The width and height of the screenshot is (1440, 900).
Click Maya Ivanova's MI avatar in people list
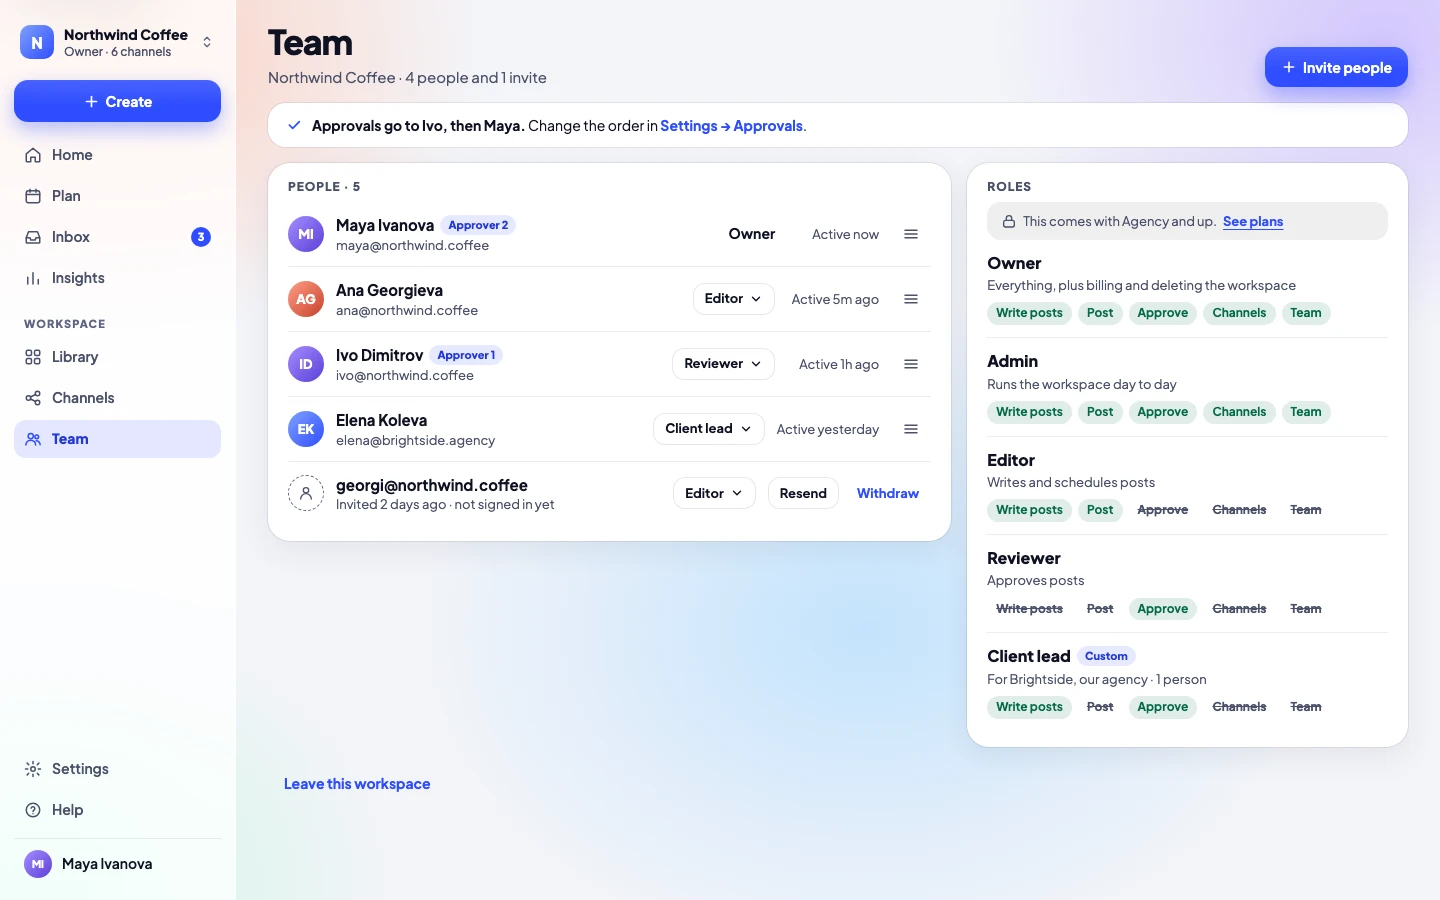(x=306, y=234)
